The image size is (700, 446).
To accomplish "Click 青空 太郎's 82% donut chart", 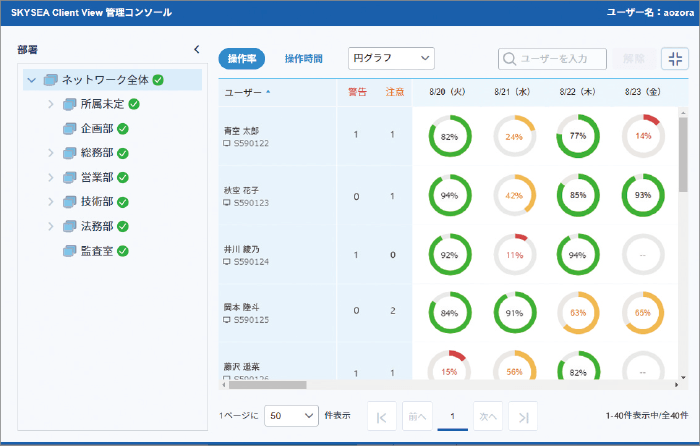I will [x=449, y=136].
